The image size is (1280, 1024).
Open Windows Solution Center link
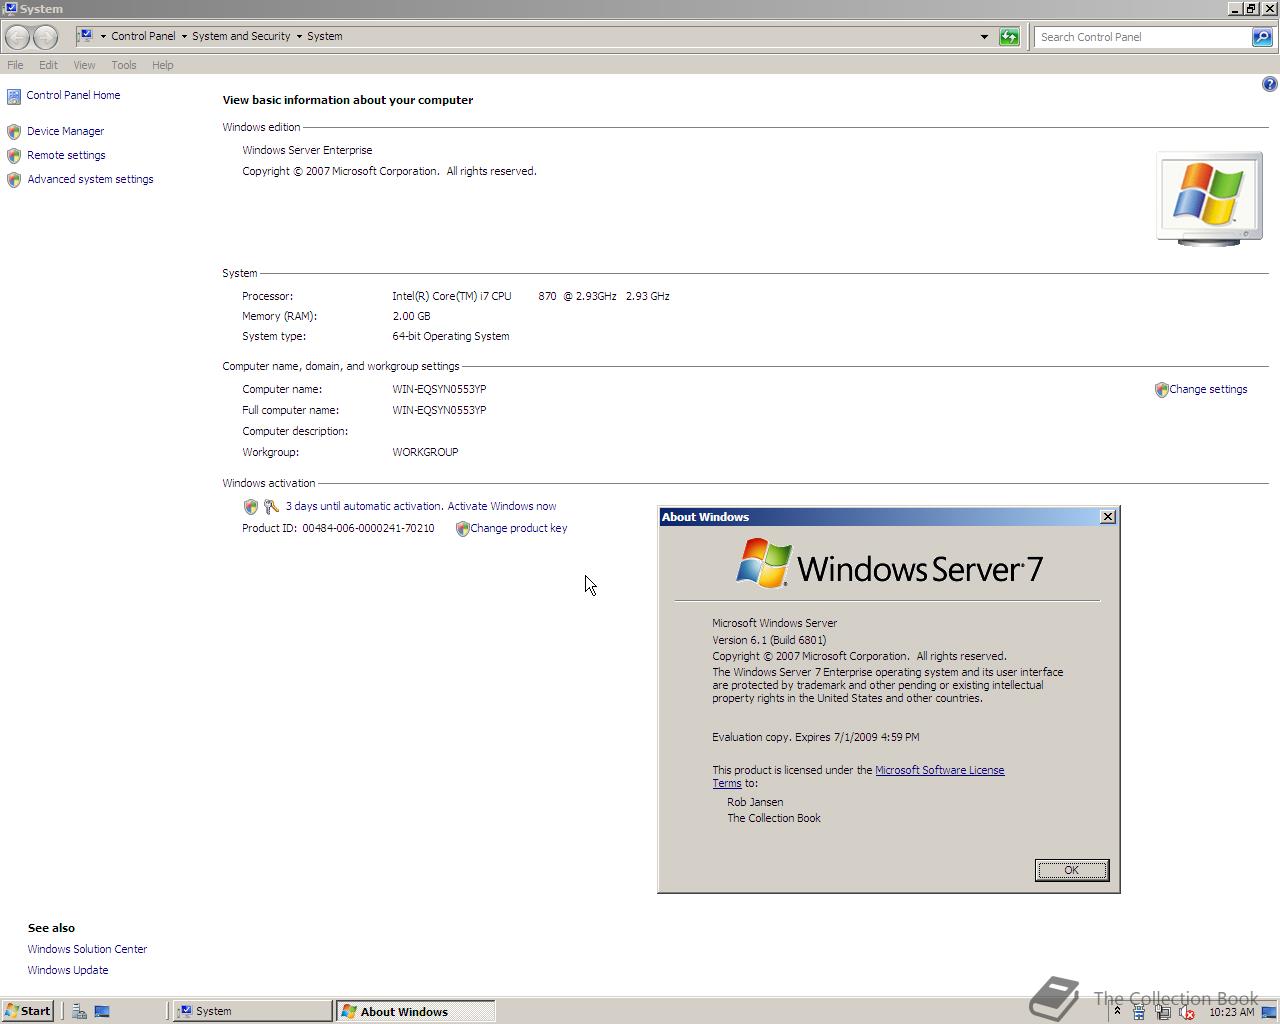[x=87, y=949]
